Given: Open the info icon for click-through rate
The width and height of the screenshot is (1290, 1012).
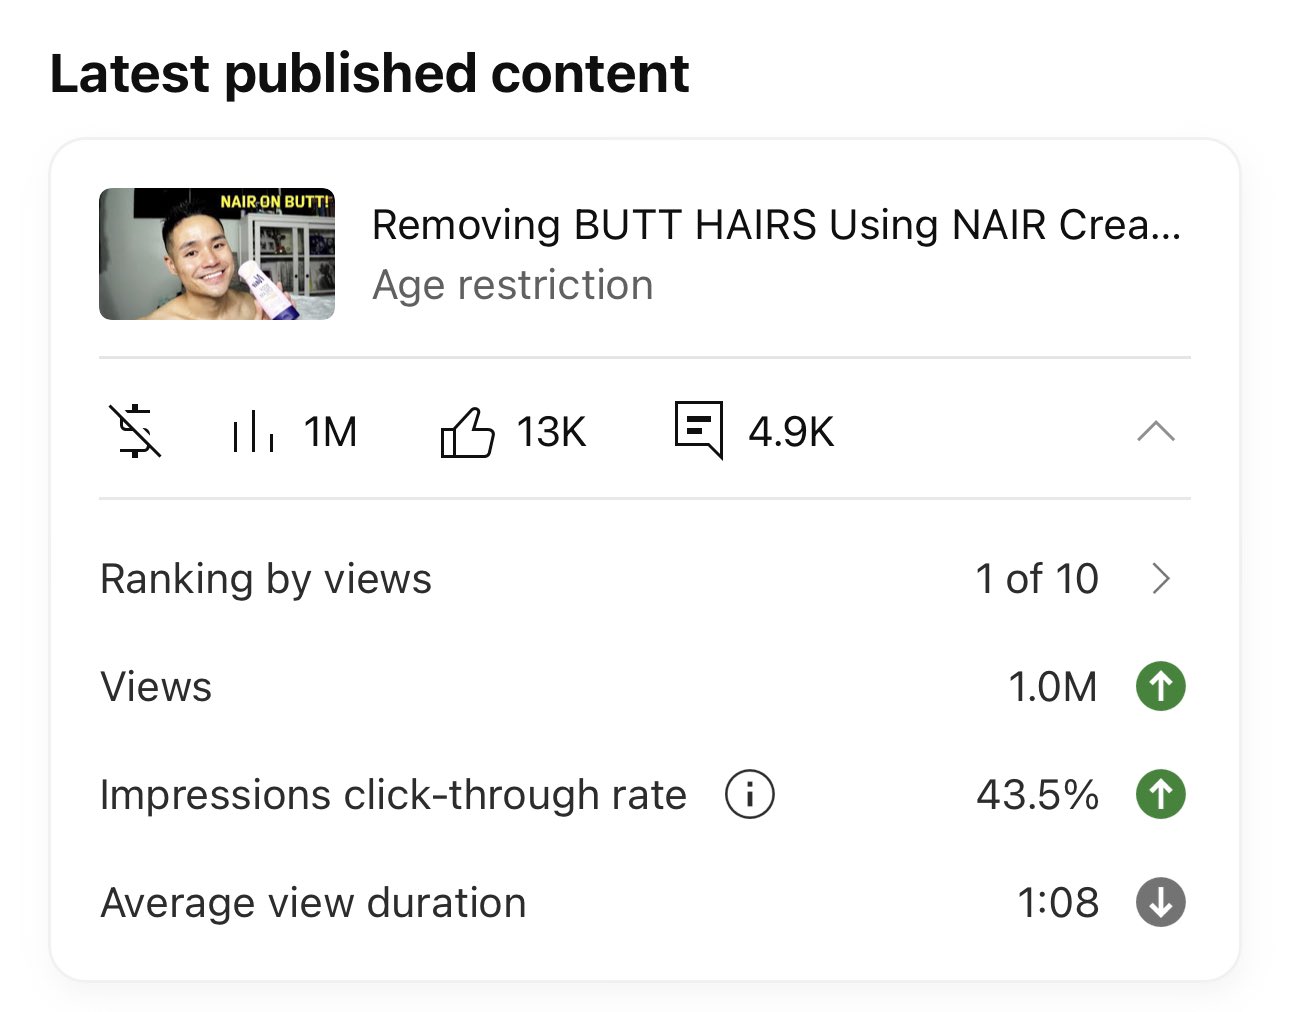Looking at the screenshot, I should (x=749, y=794).
